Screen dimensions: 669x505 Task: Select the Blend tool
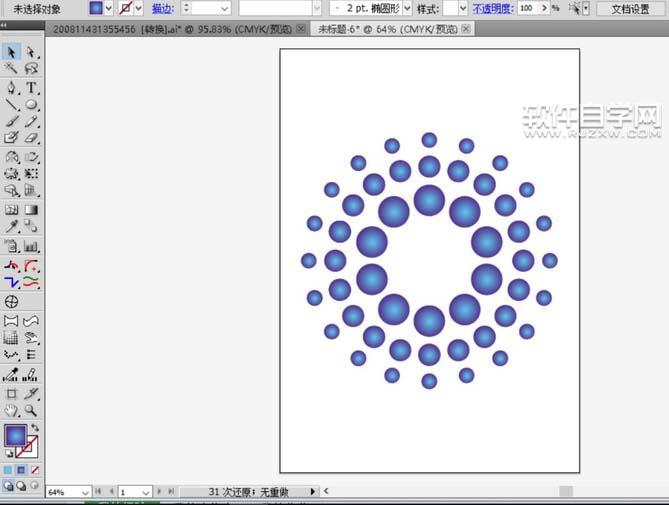pos(31,226)
